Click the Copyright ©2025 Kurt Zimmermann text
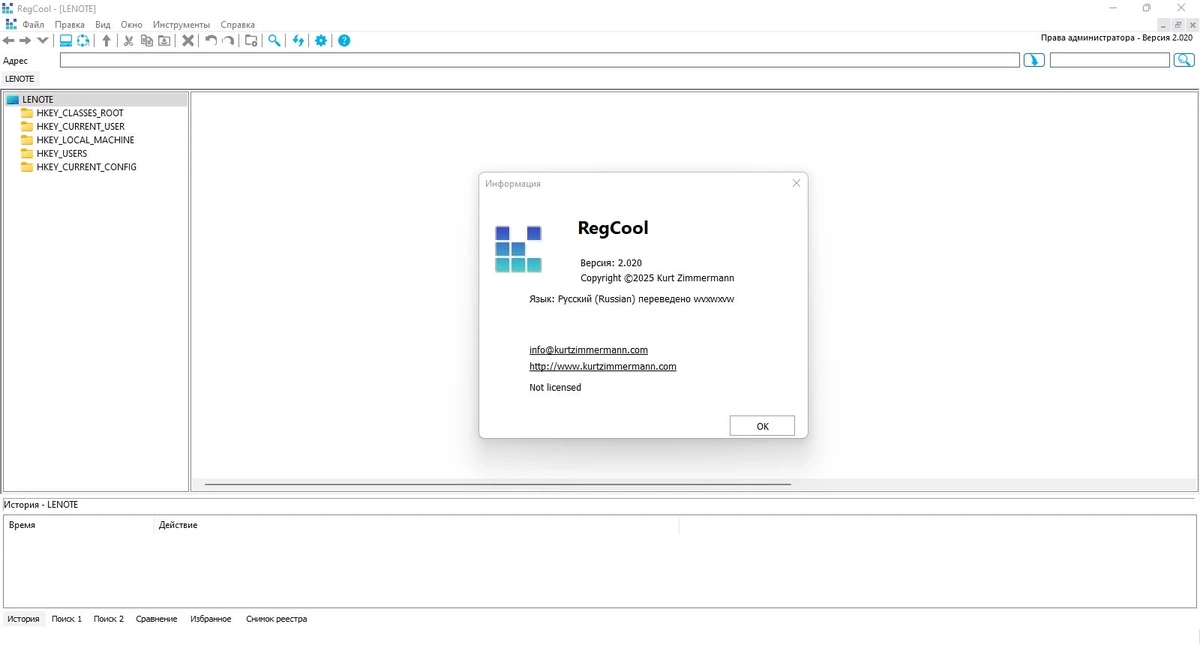 [x=657, y=279]
